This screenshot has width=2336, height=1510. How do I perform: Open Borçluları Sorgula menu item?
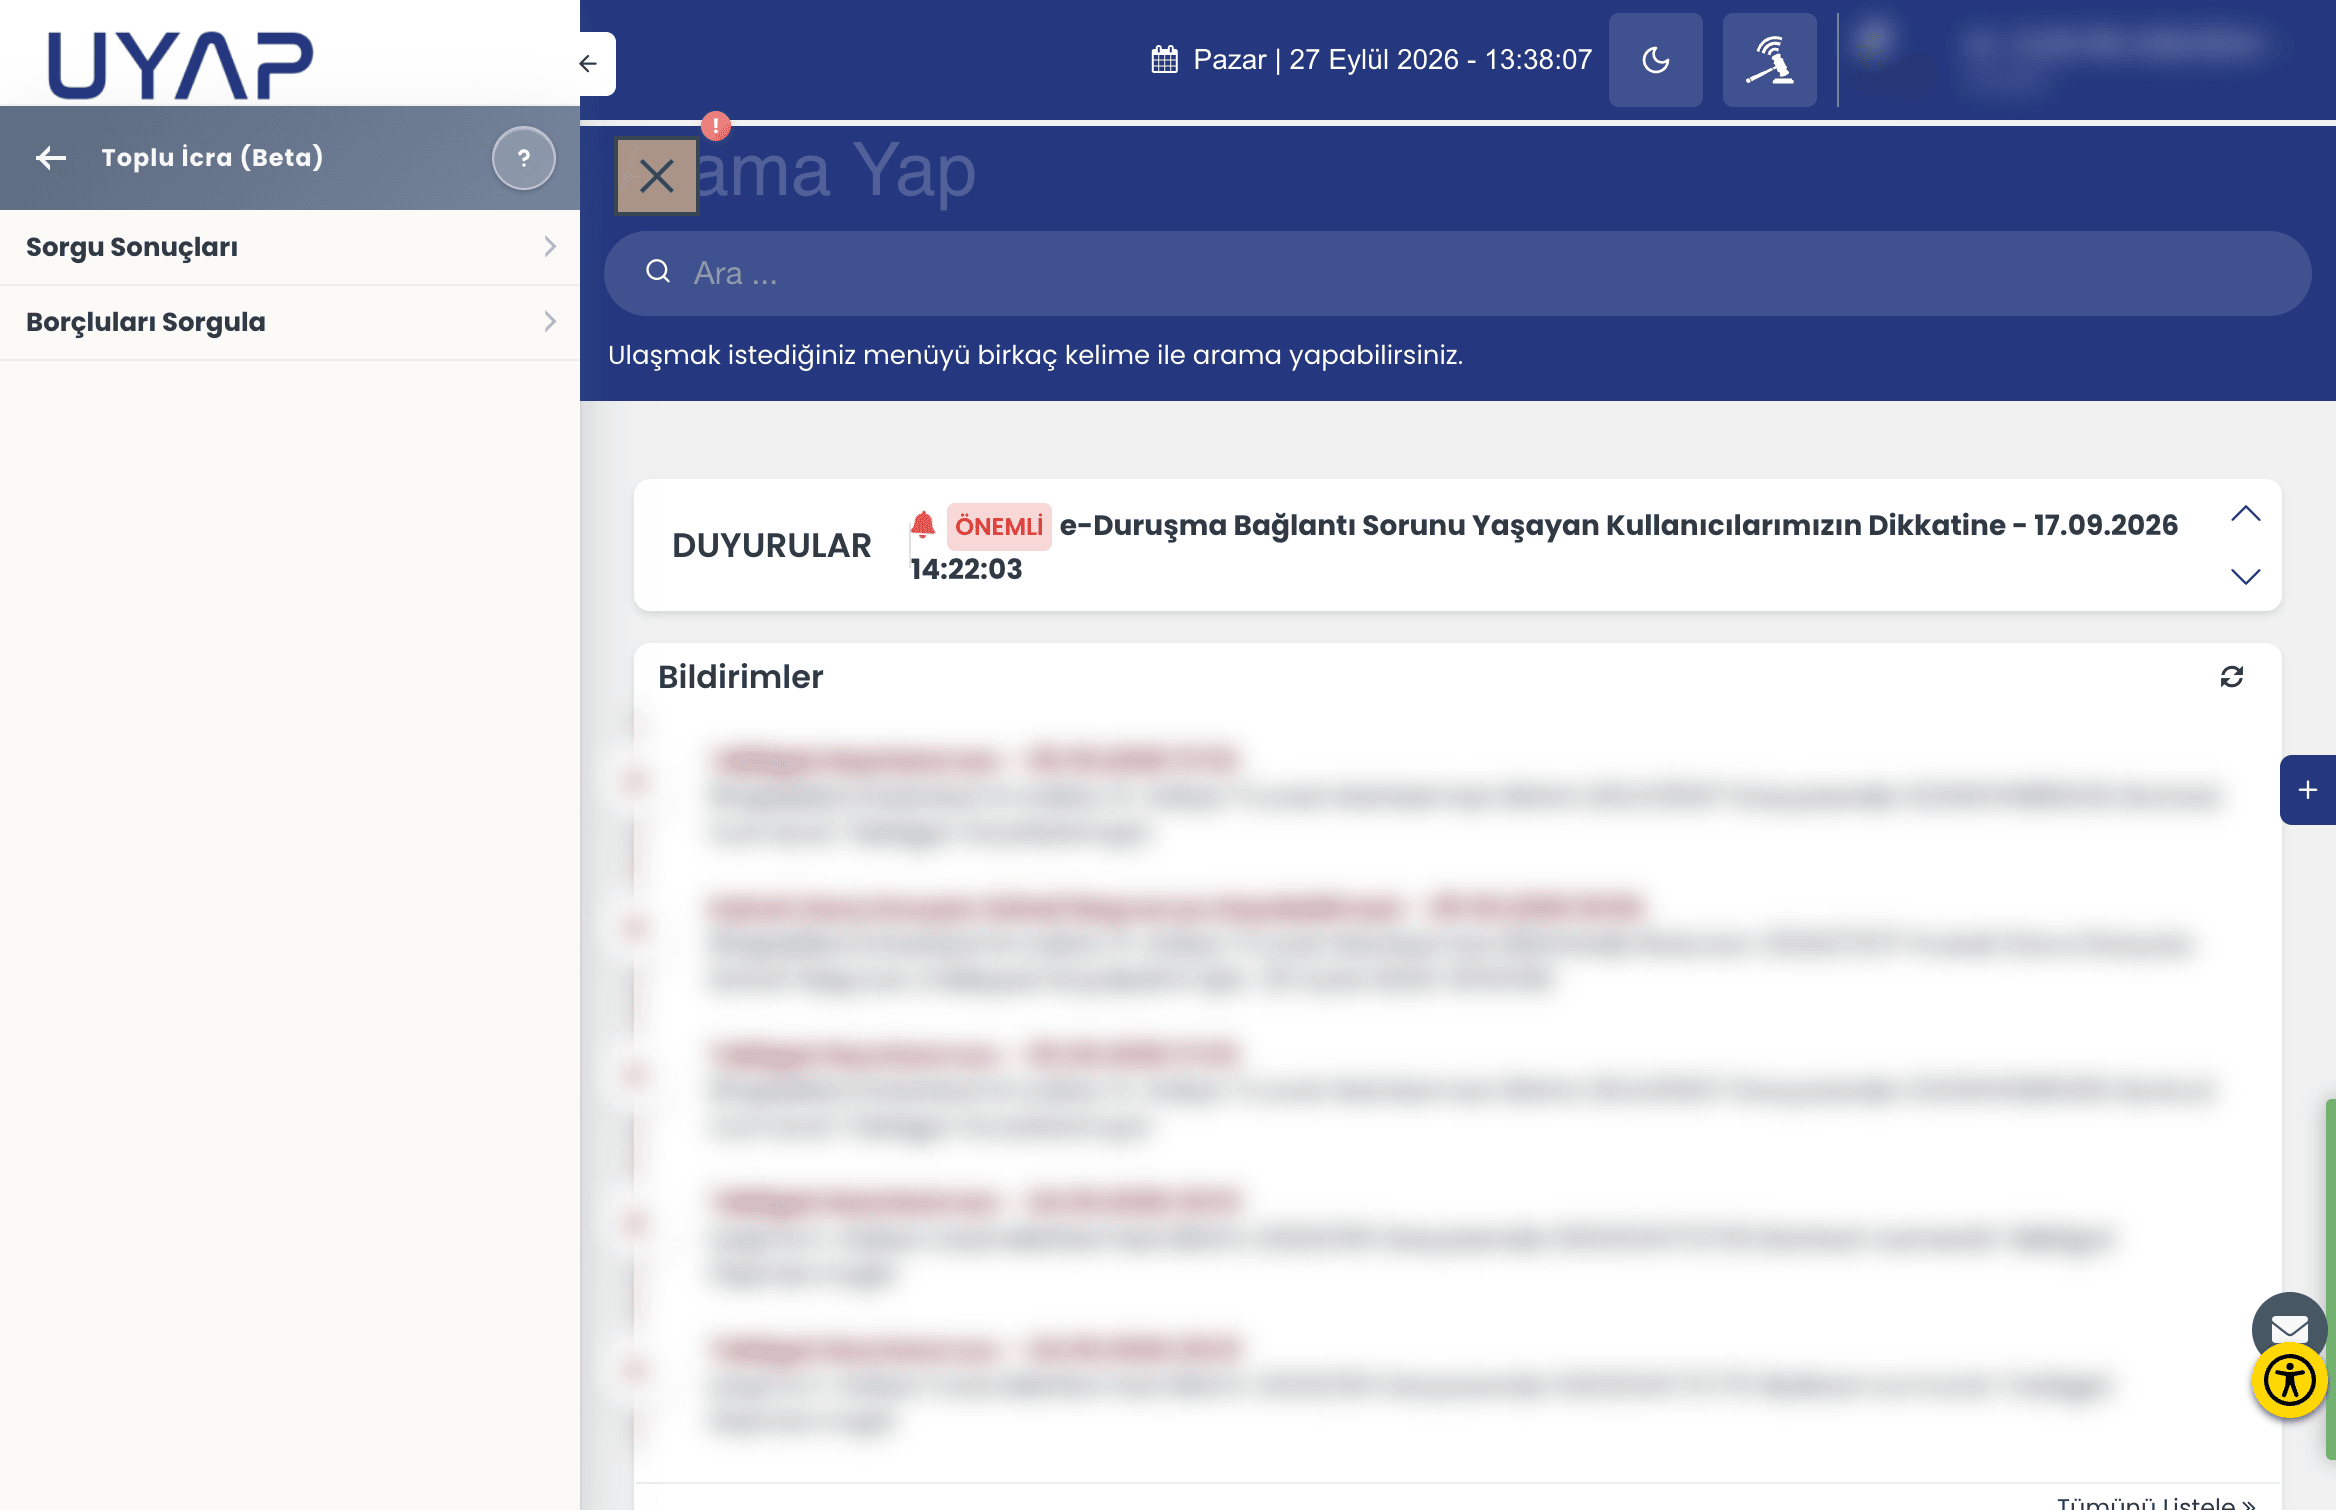290,322
